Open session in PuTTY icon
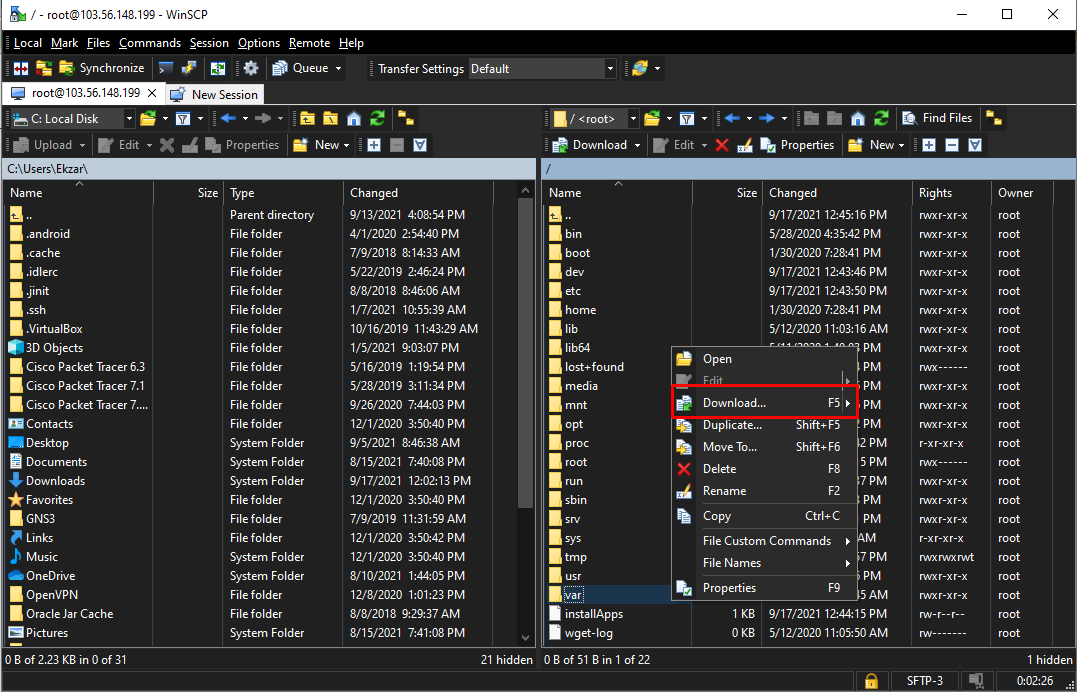This screenshot has height=692, width=1077. click(x=189, y=68)
